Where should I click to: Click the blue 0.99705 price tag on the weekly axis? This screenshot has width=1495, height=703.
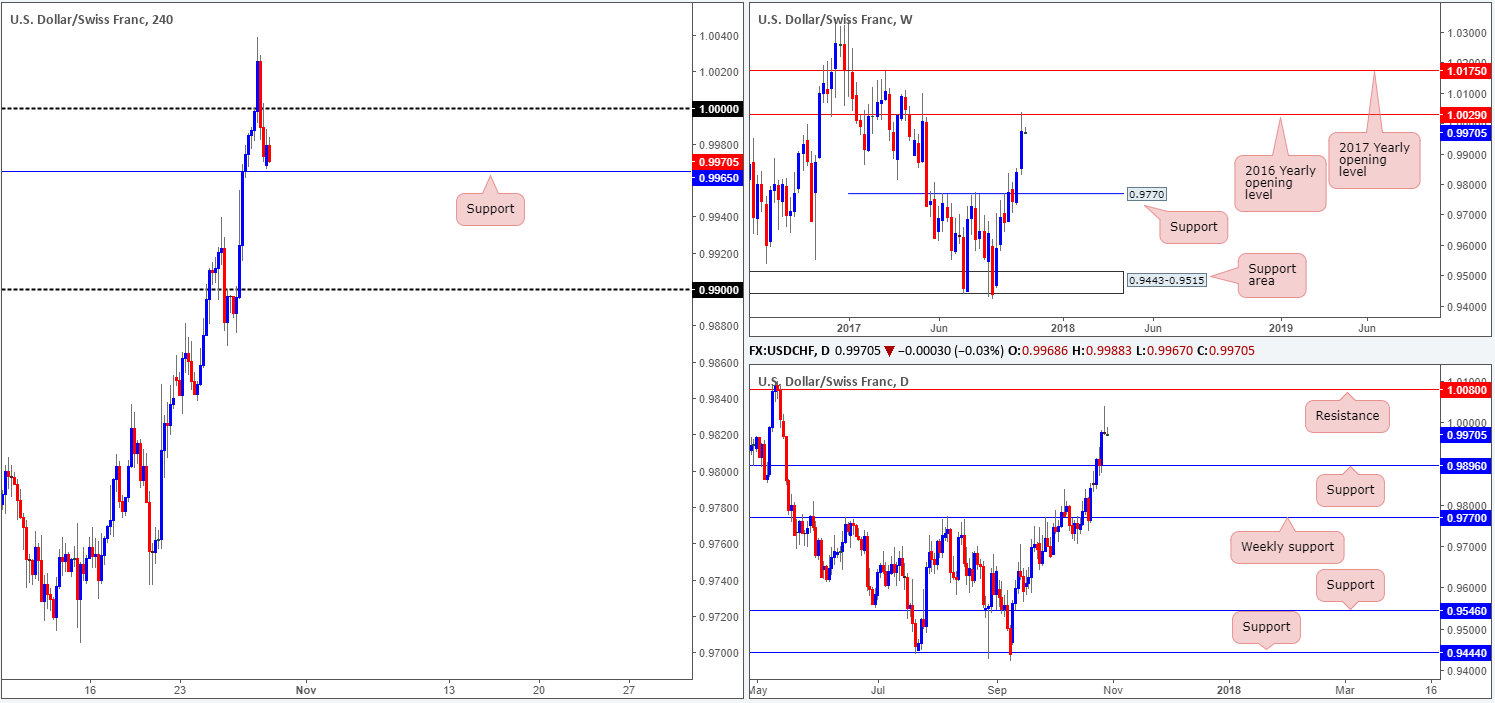1465,132
